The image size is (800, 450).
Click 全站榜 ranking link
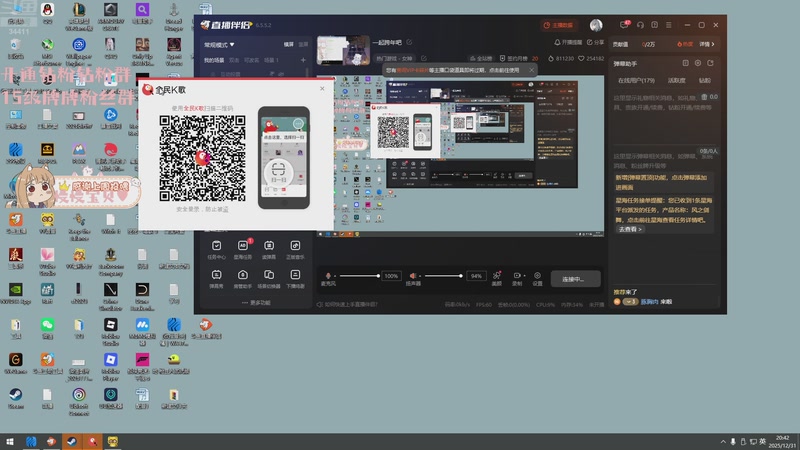[x=480, y=59]
